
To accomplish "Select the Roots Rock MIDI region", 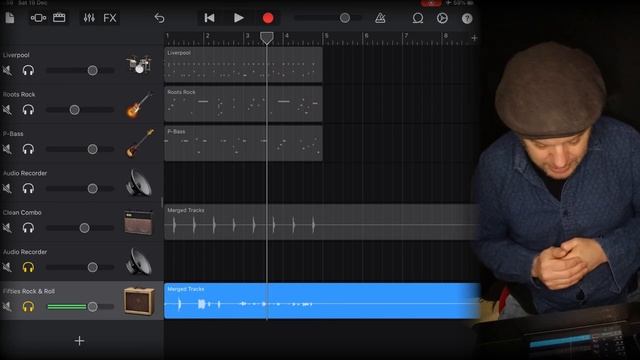I will tap(243, 104).
